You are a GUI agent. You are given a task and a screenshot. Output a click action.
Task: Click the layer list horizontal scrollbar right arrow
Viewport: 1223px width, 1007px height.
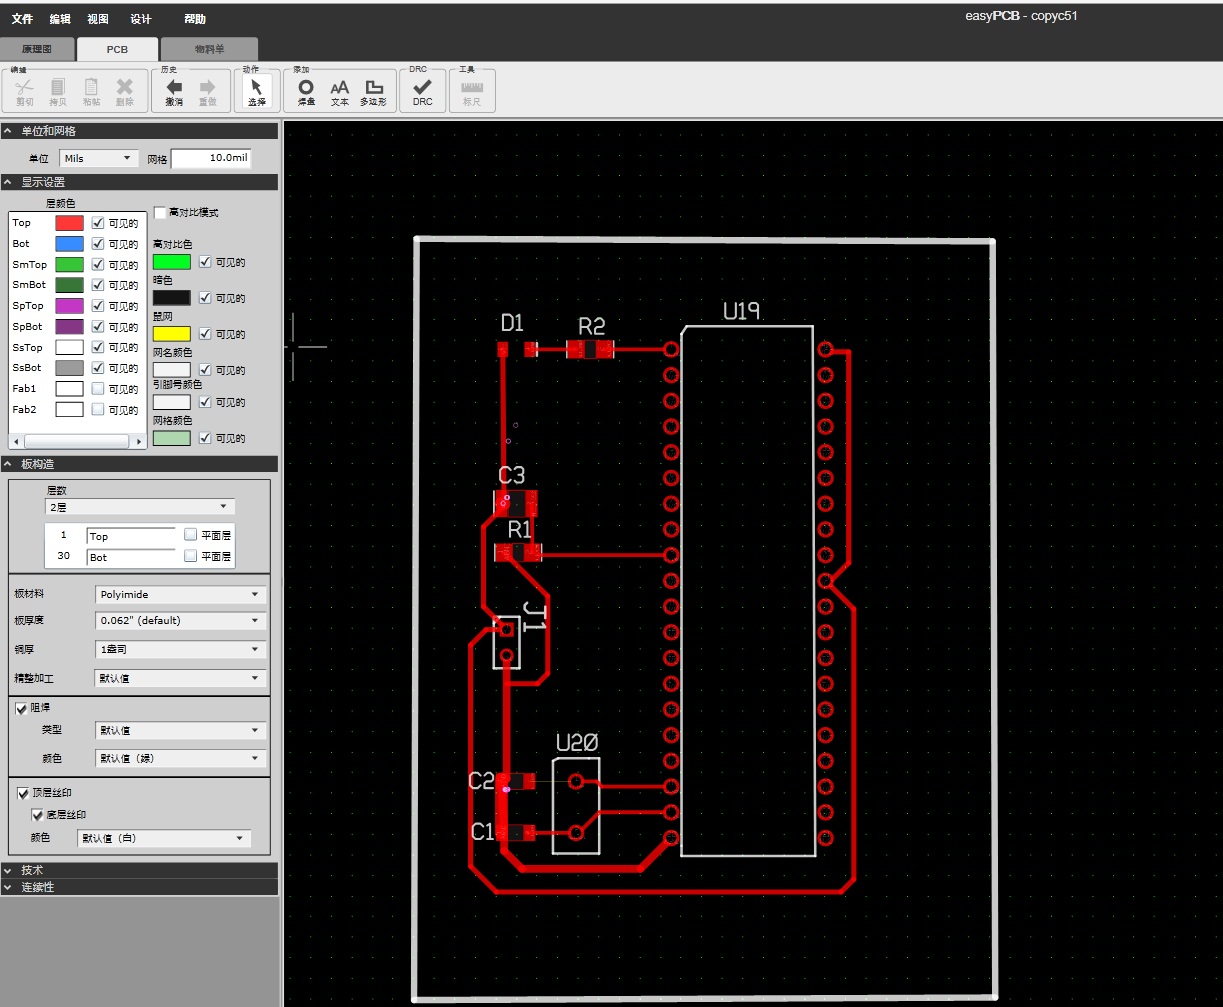(139, 441)
